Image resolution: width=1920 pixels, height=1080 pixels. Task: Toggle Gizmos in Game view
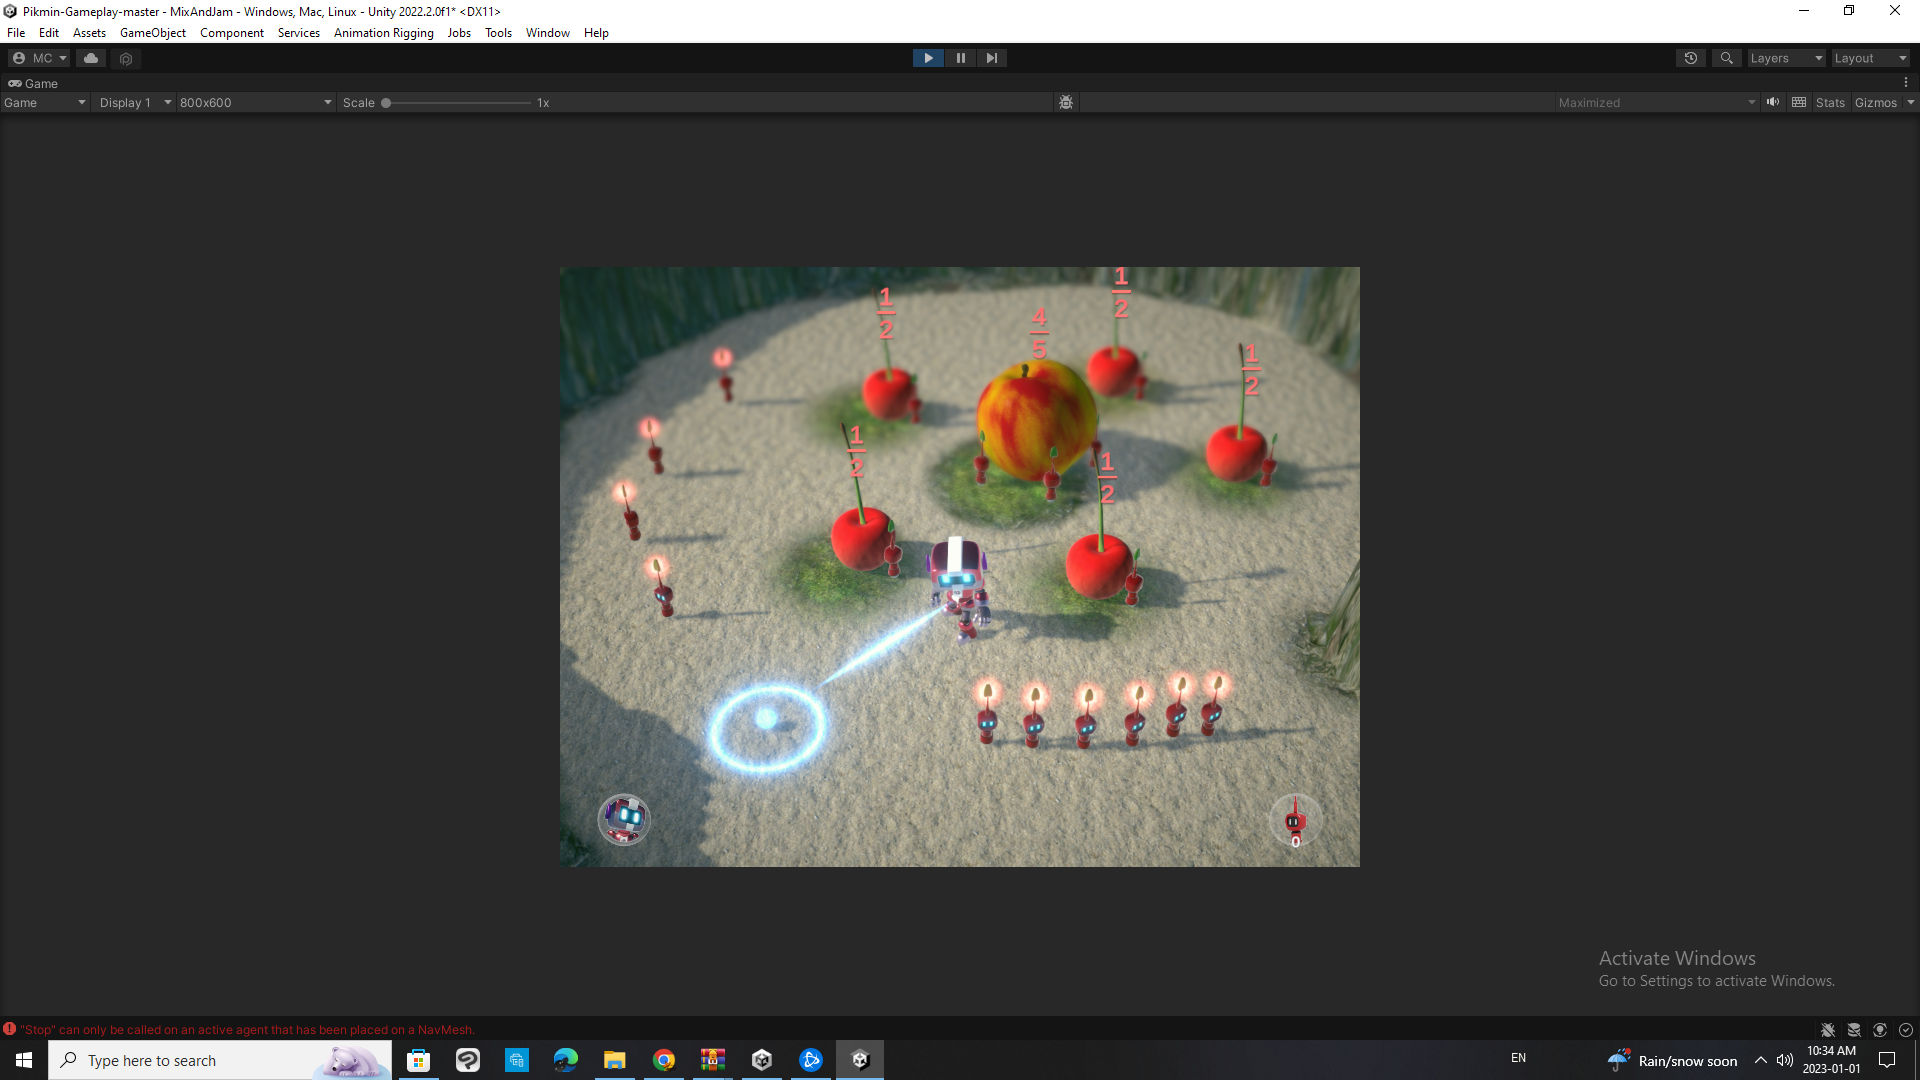point(1875,102)
